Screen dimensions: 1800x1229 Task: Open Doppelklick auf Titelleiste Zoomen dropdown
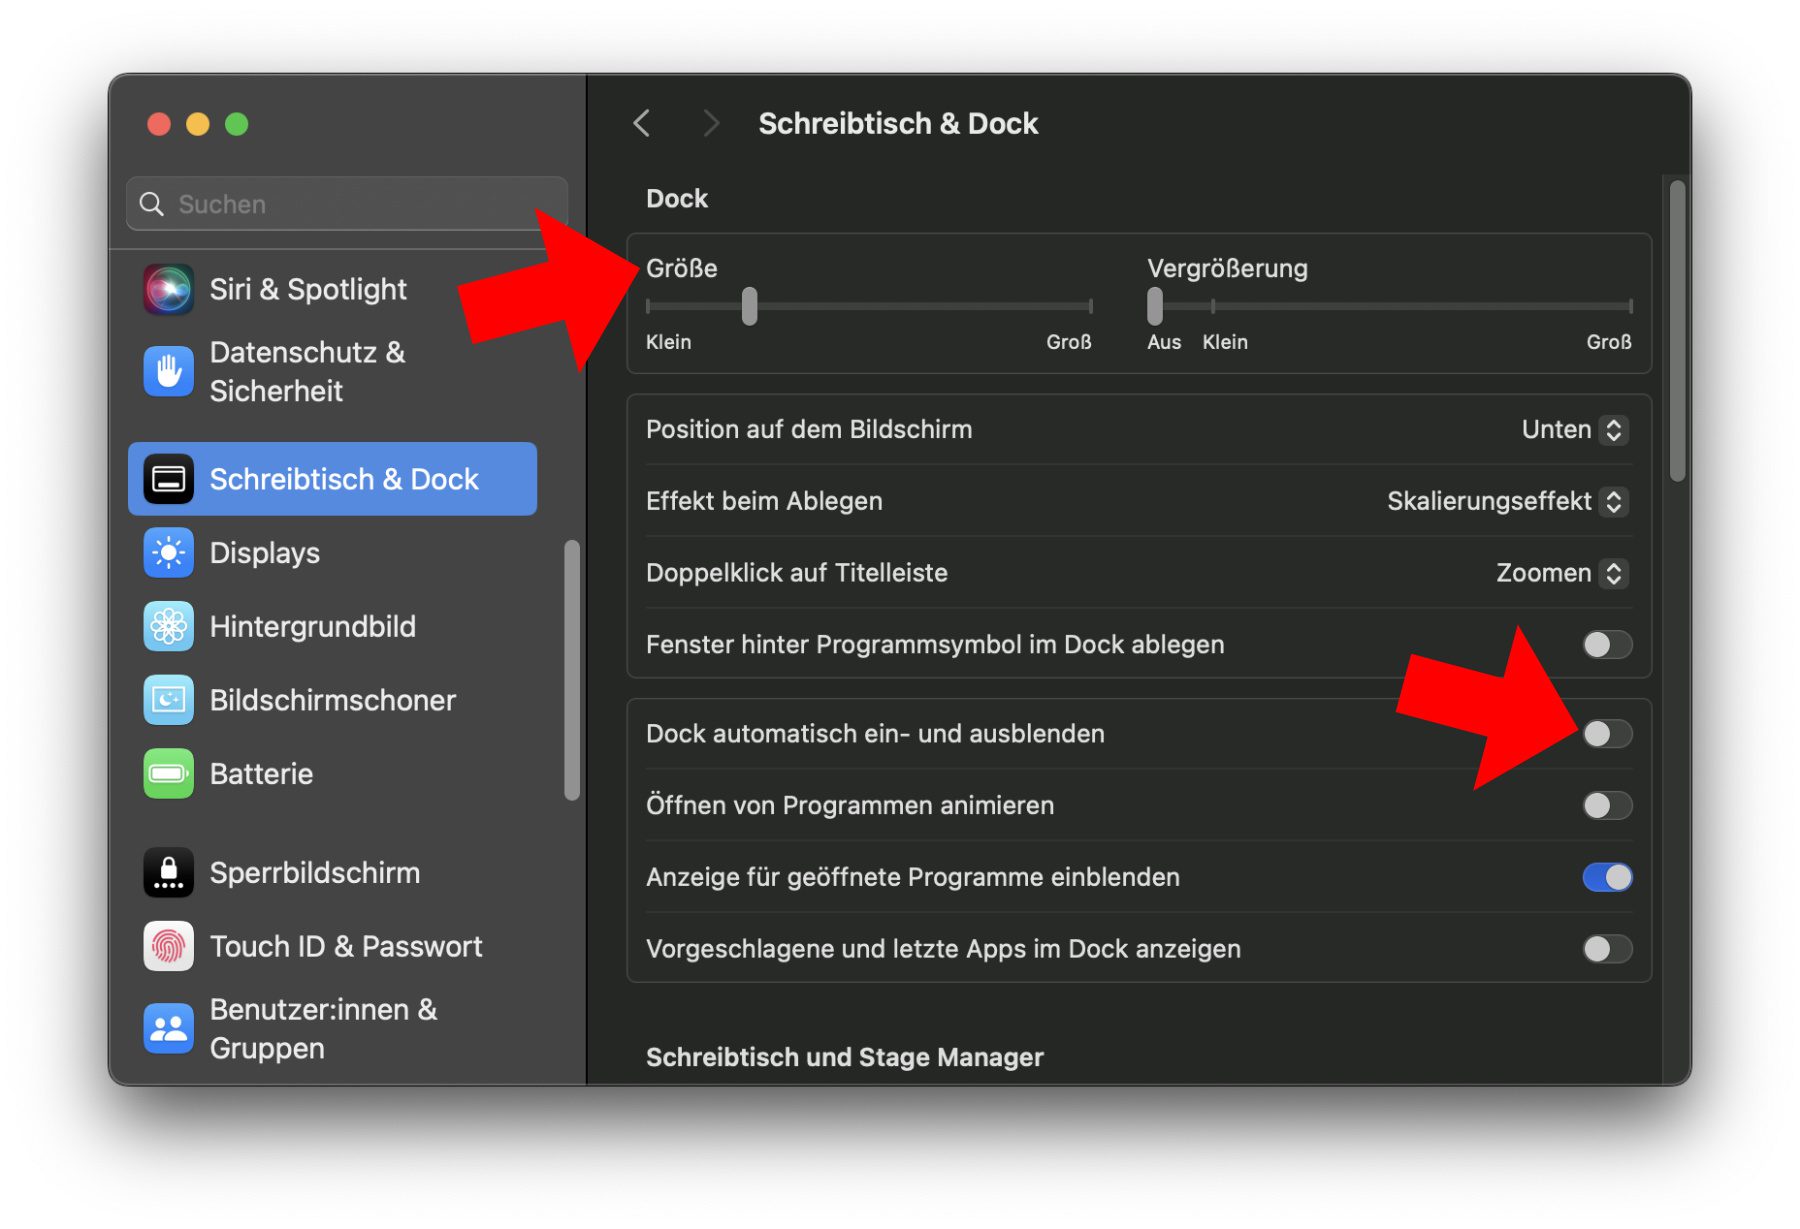point(1561,574)
